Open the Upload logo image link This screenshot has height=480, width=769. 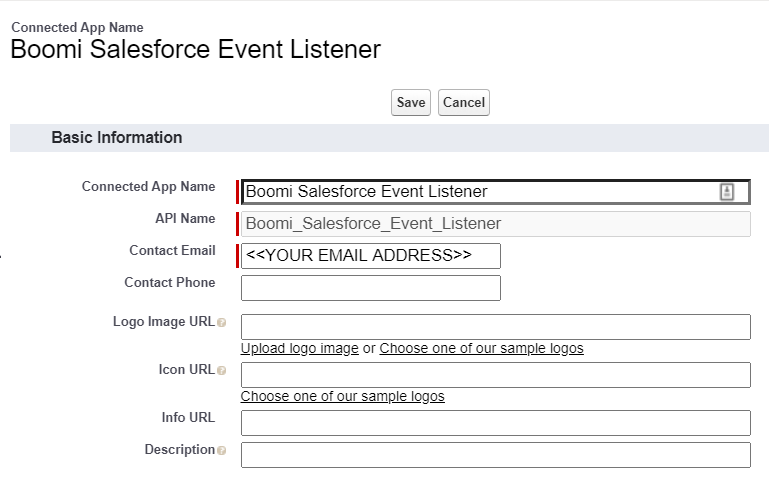(299, 349)
